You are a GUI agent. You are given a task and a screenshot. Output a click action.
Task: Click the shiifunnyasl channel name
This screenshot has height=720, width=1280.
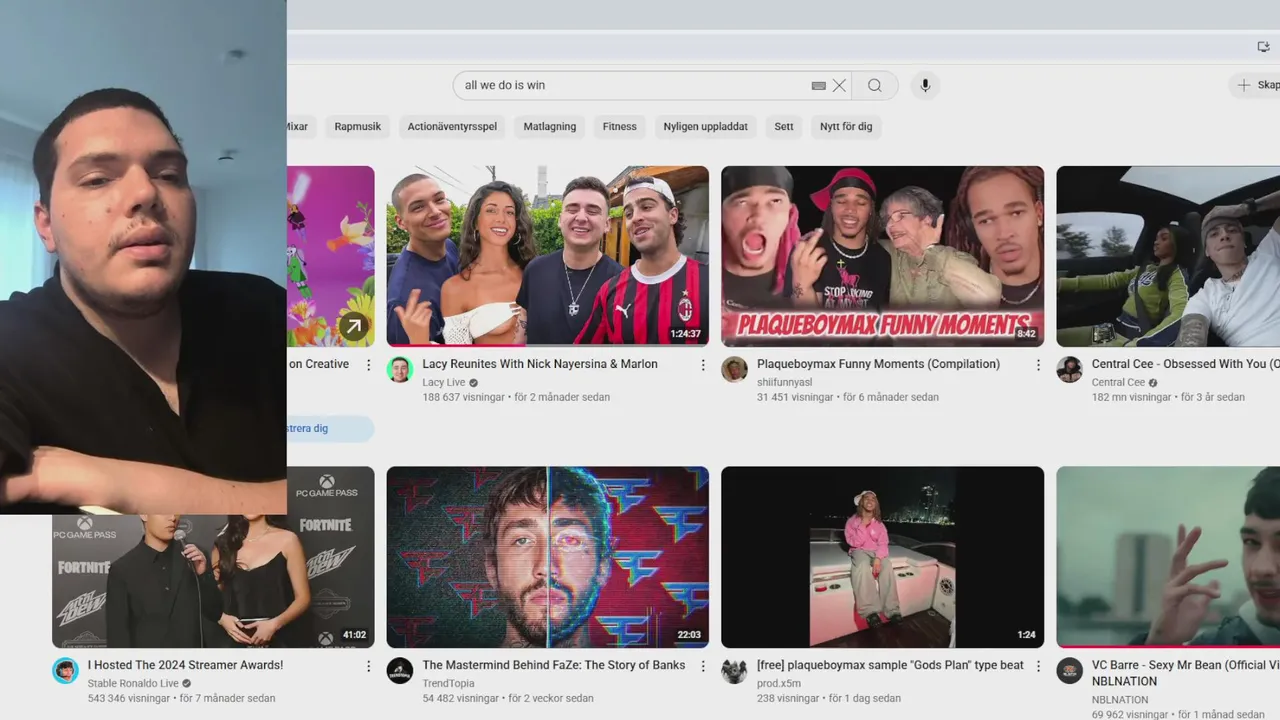785,383
